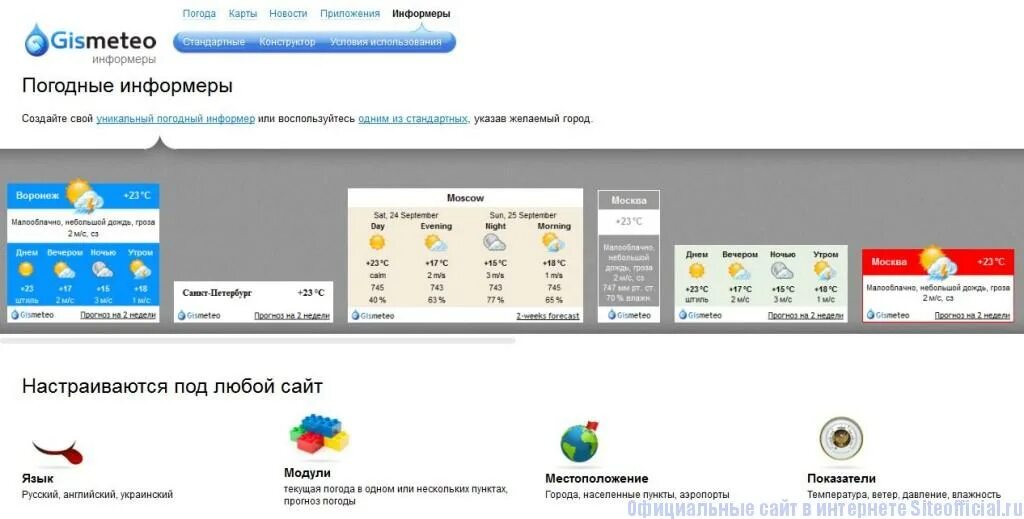Click the globe with flag Местоположение icon
This screenshot has width=1024, height=519.
click(580, 441)
